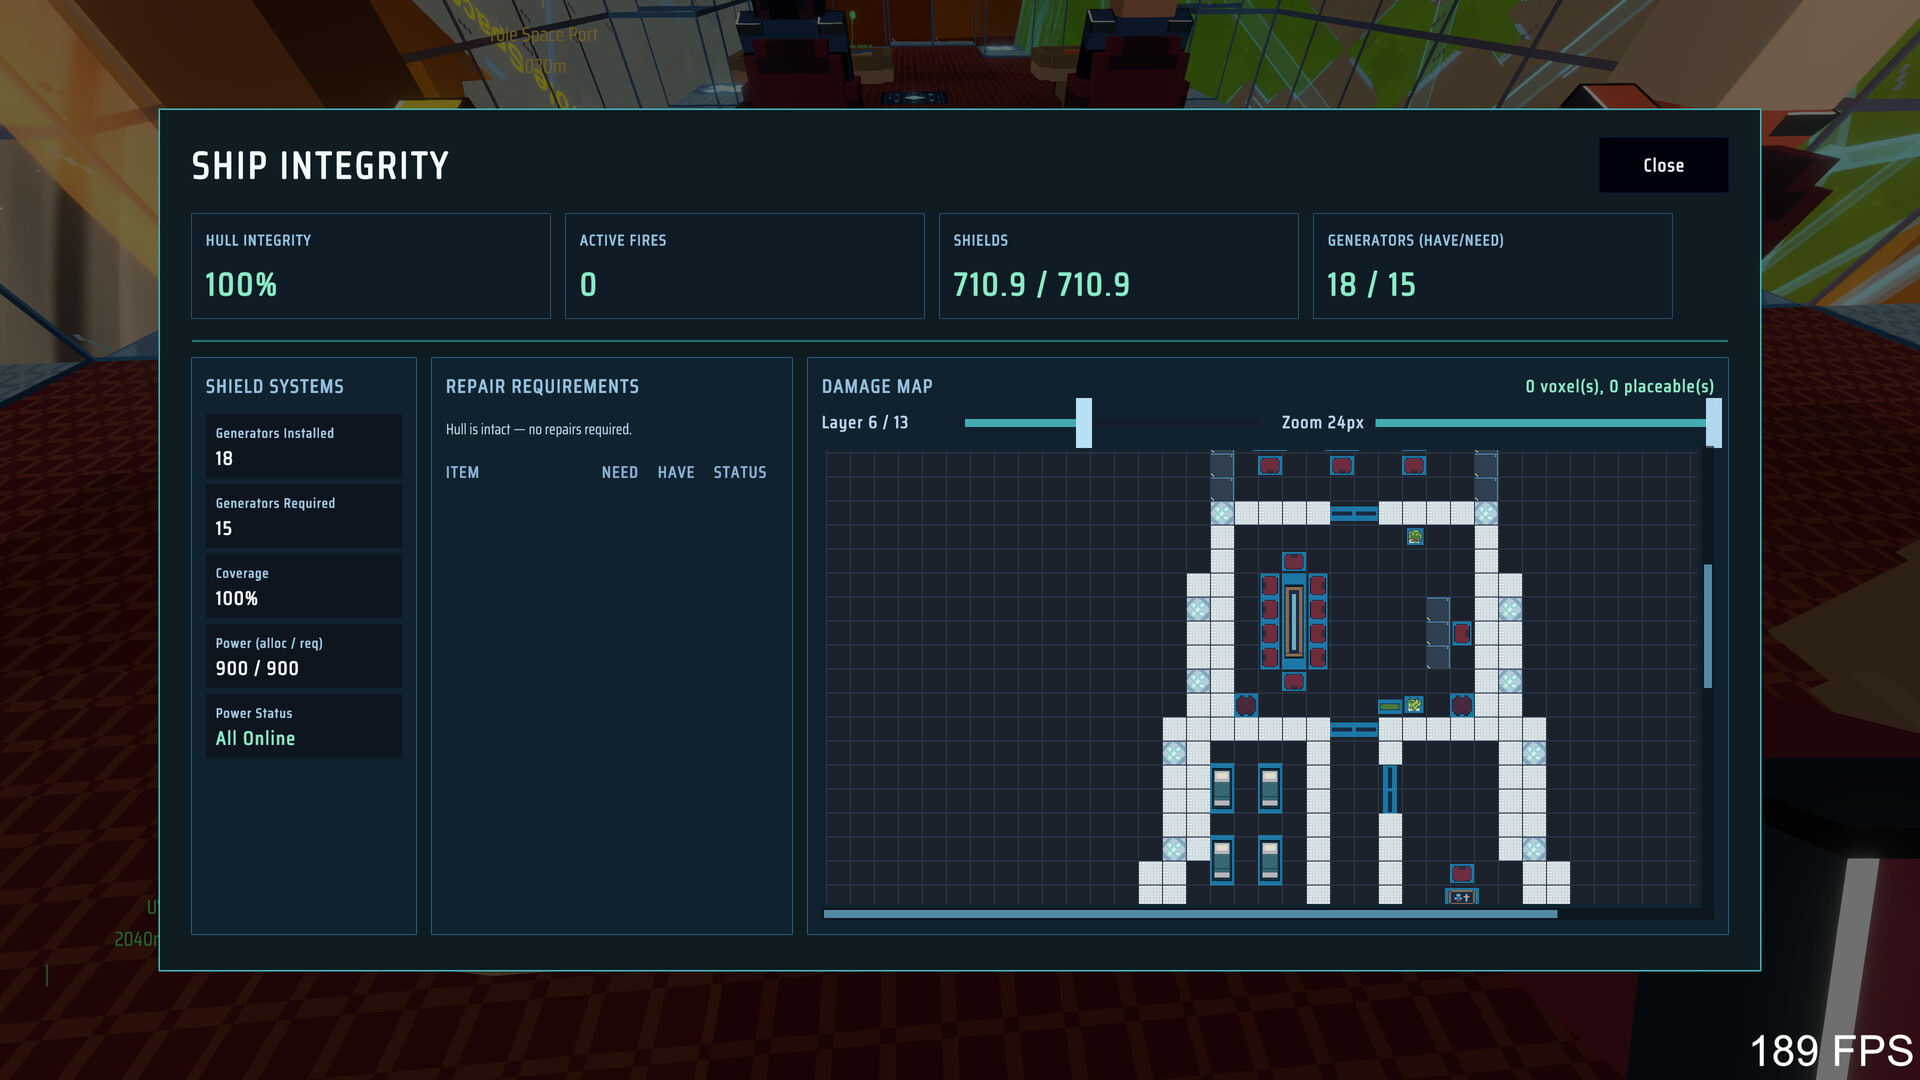Click the HAVE column header
The width and height of the screenshot is (1920, 1080).
click(676, 473)
